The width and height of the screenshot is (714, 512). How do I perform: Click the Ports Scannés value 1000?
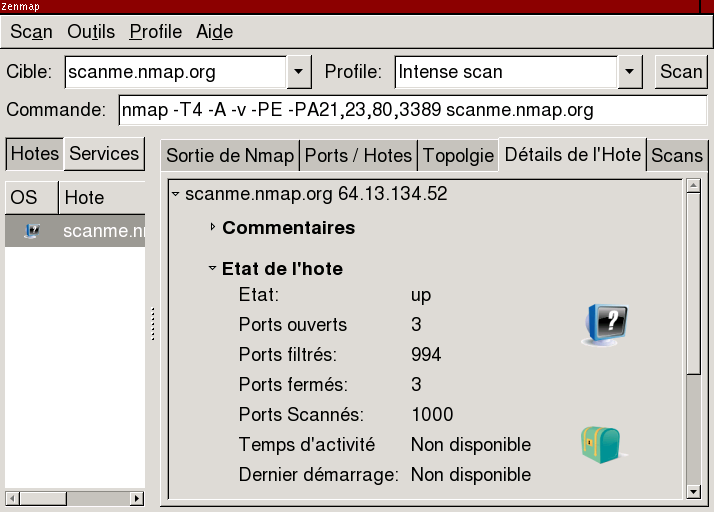click(432, 415)
